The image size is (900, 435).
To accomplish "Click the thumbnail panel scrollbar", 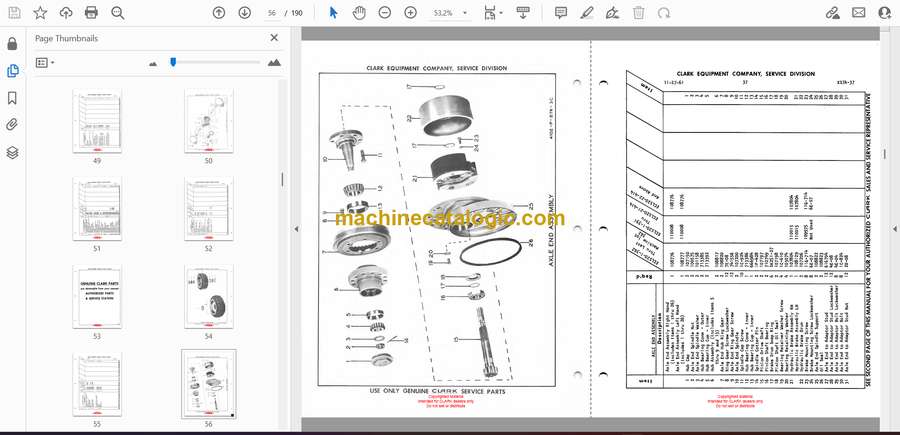I will pyautogui.click(x=282, y=179).
